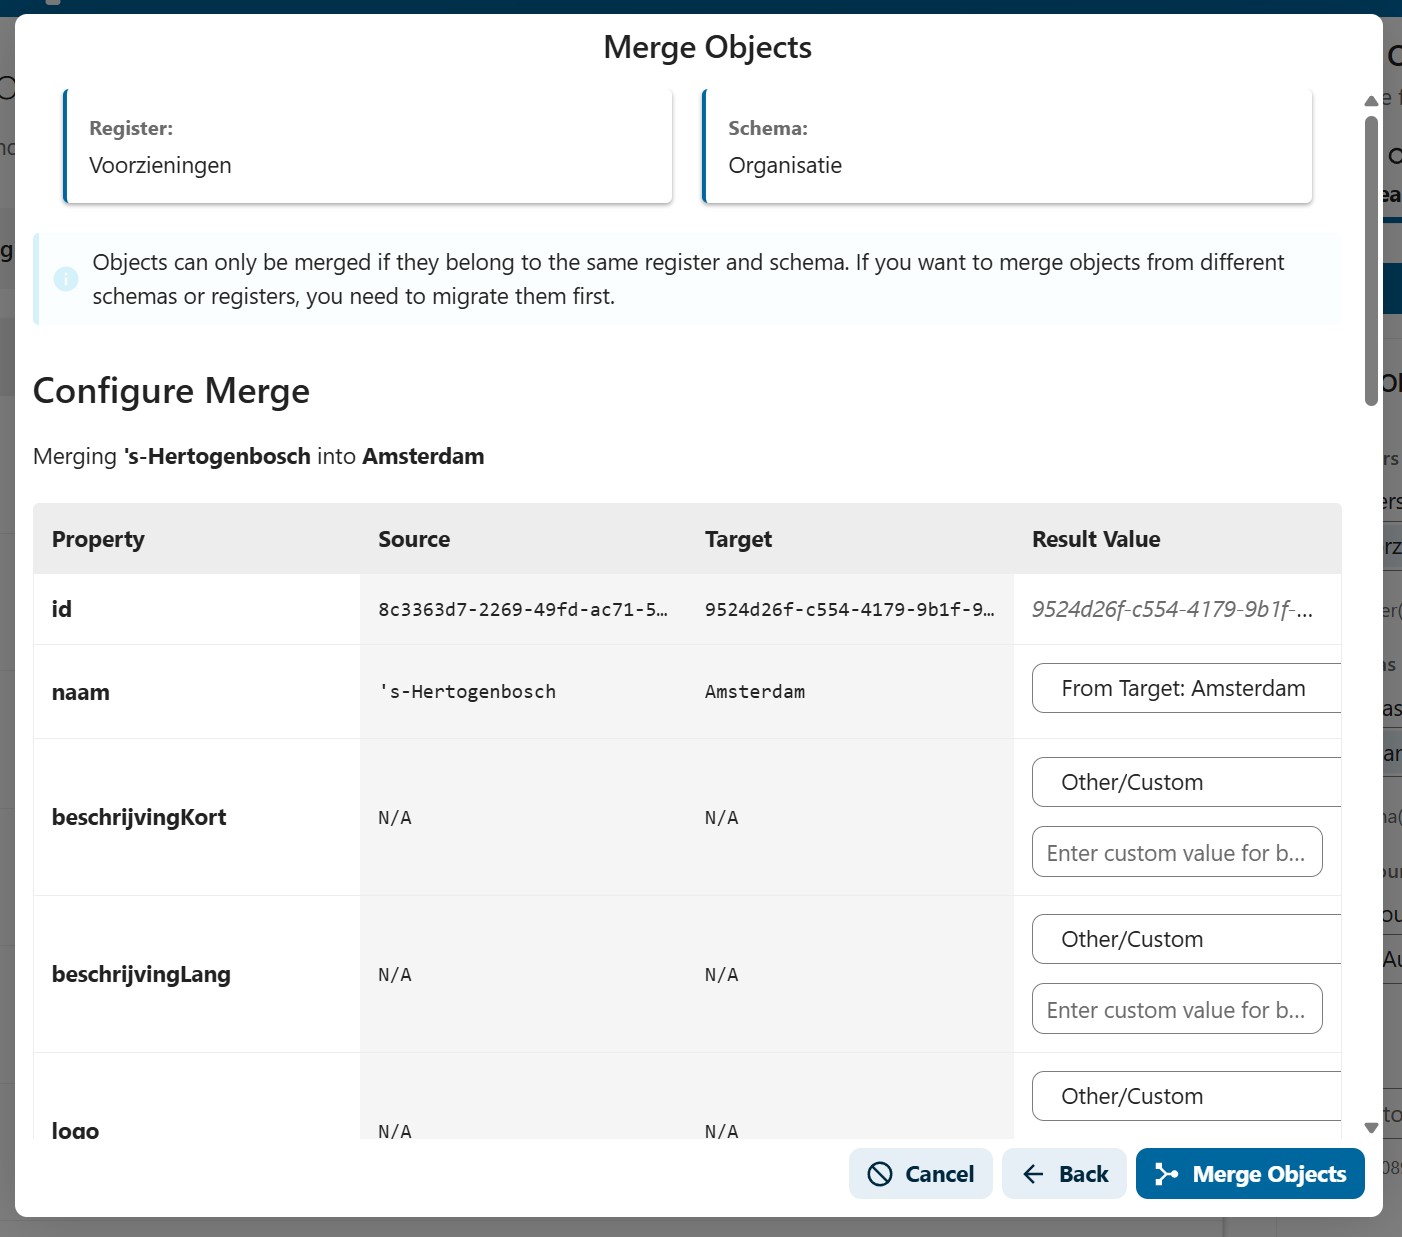Click the target naam value Amsterdam
The width and height of the screenshot is (1402, 1237).
(755, 692)
